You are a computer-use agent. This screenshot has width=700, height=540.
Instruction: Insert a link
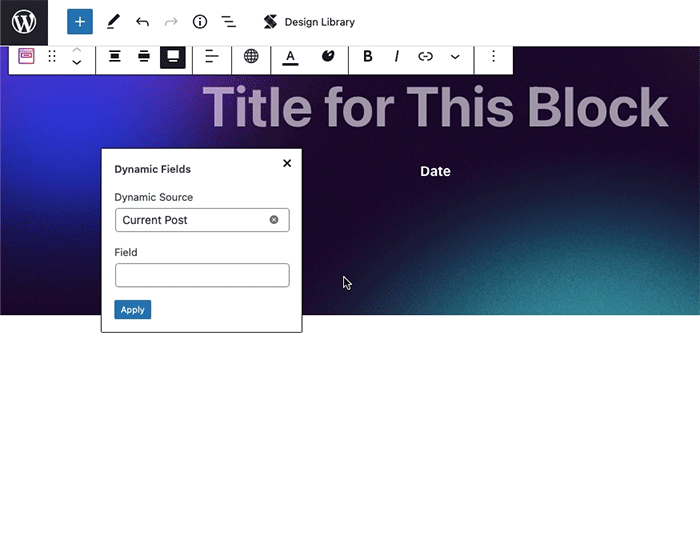coord(425,56)
